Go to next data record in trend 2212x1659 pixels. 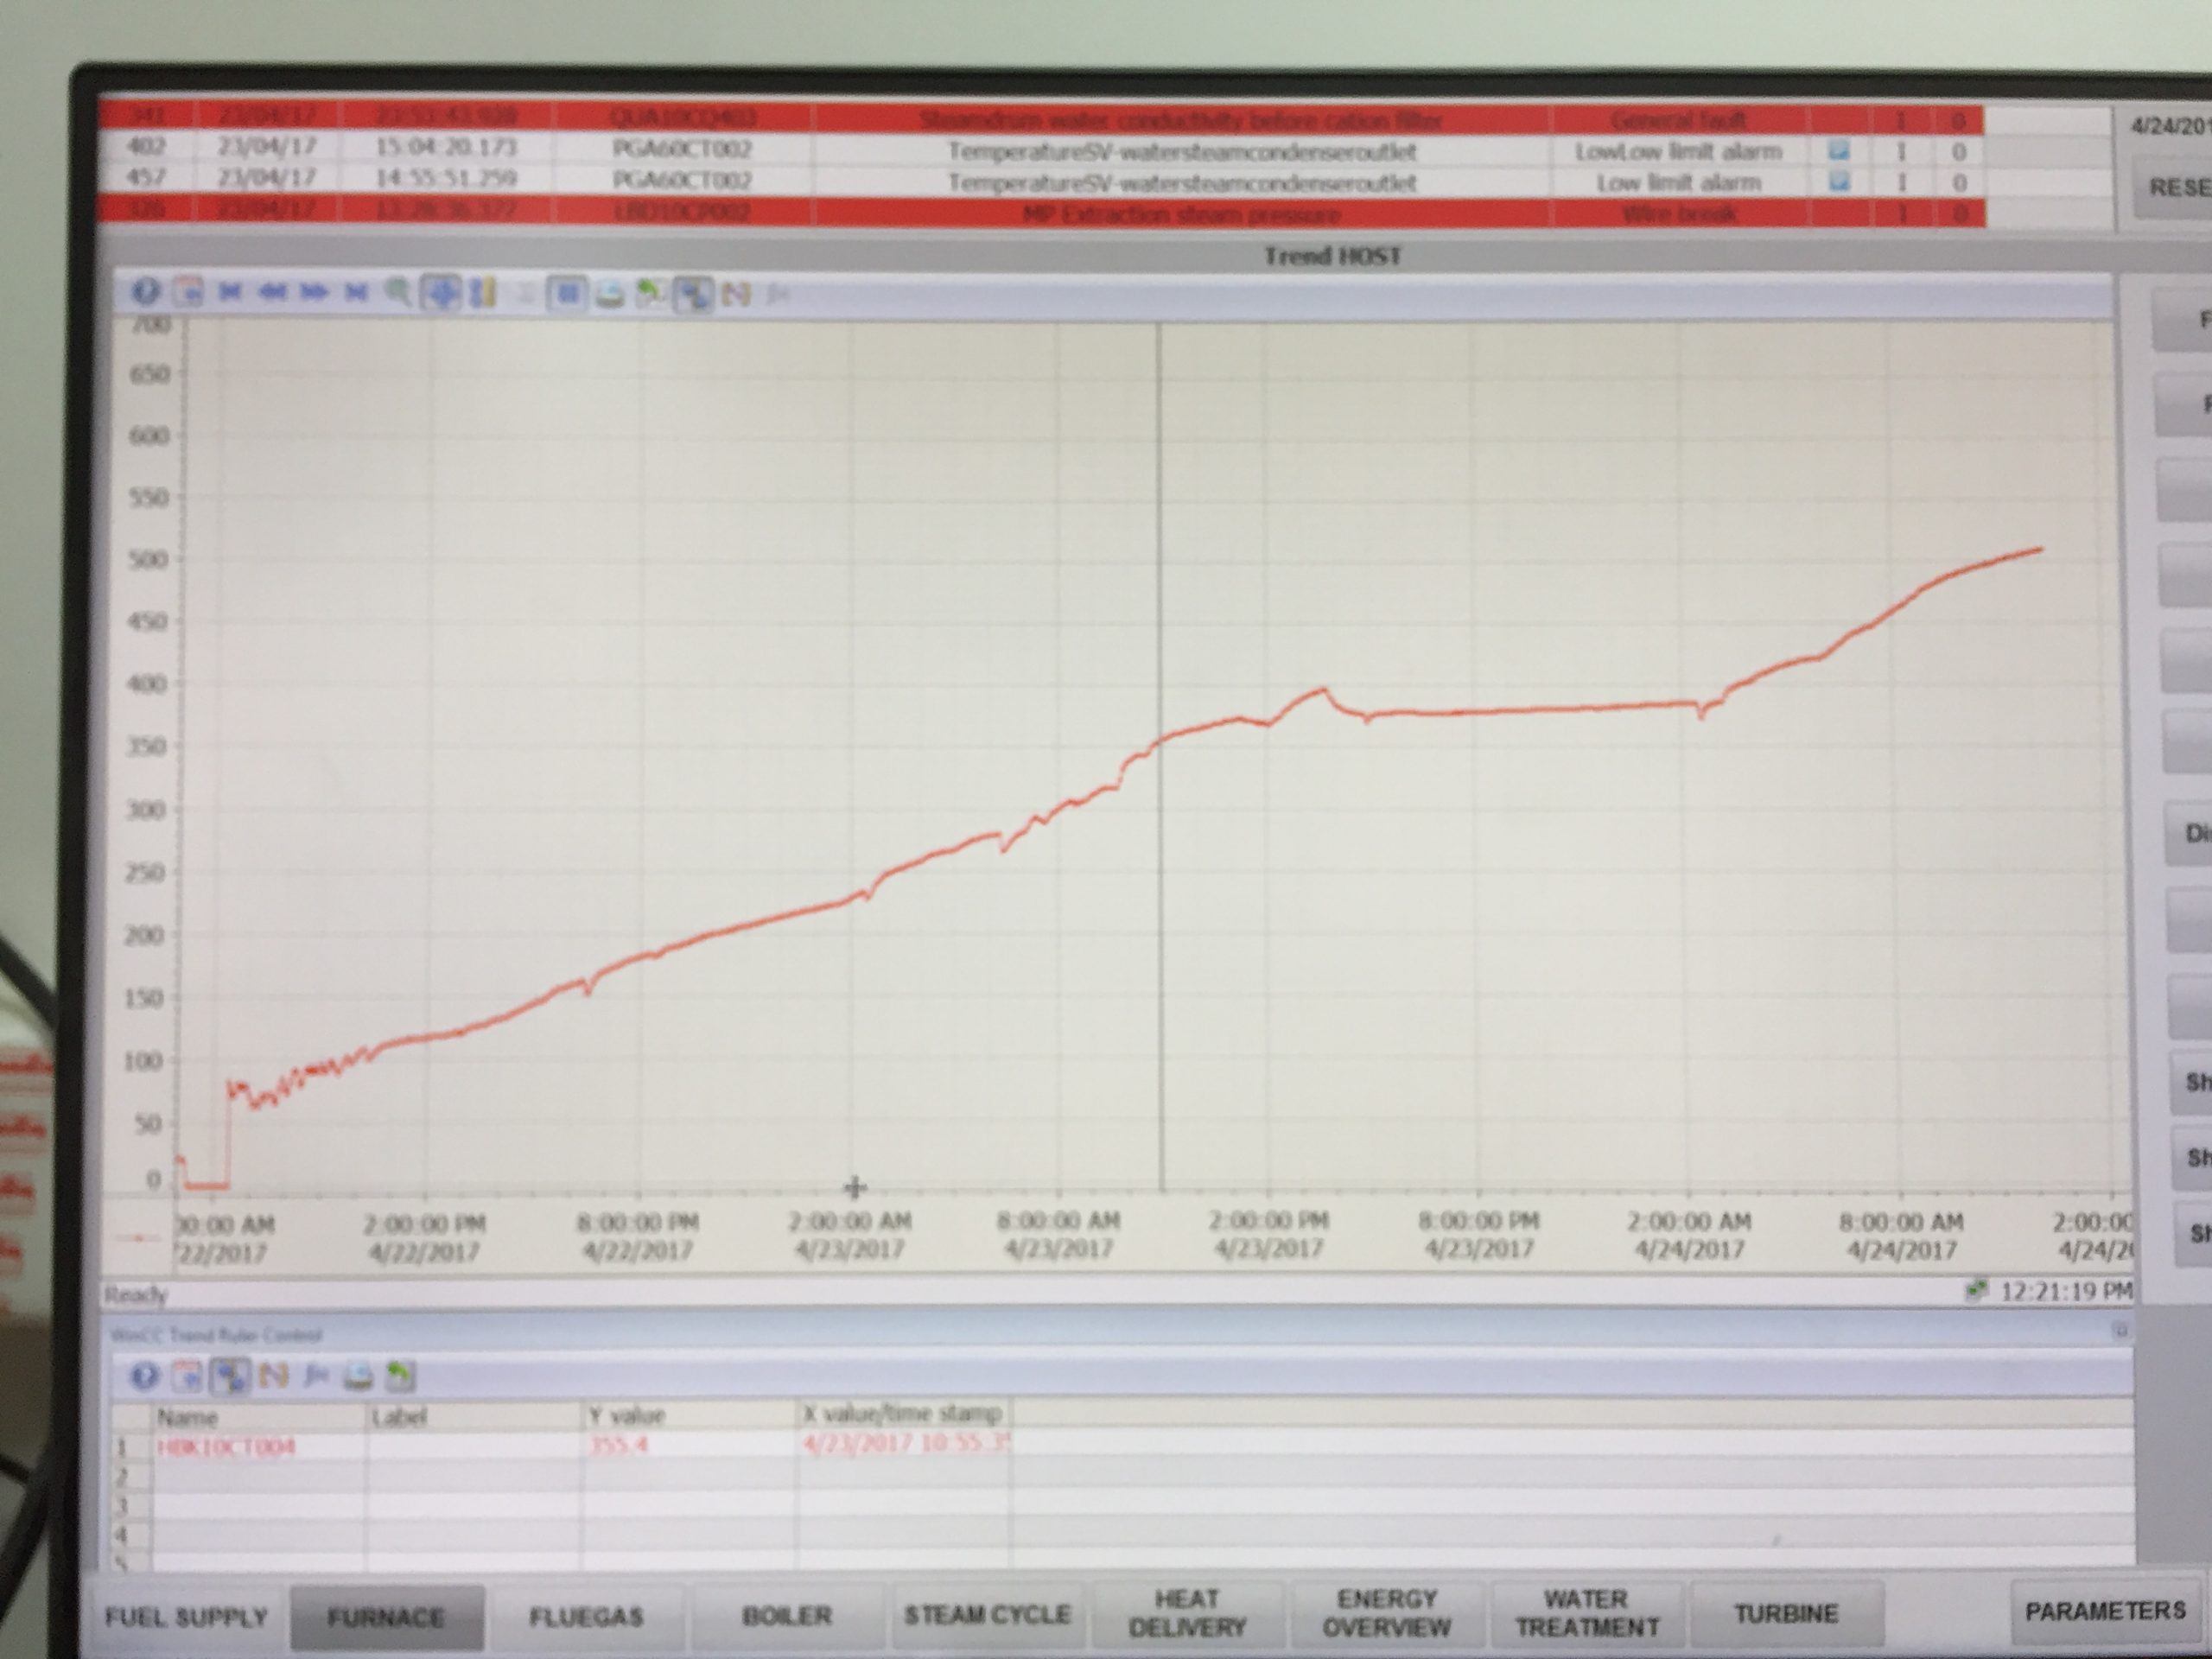pyautogui.click(x=314, y=292)
